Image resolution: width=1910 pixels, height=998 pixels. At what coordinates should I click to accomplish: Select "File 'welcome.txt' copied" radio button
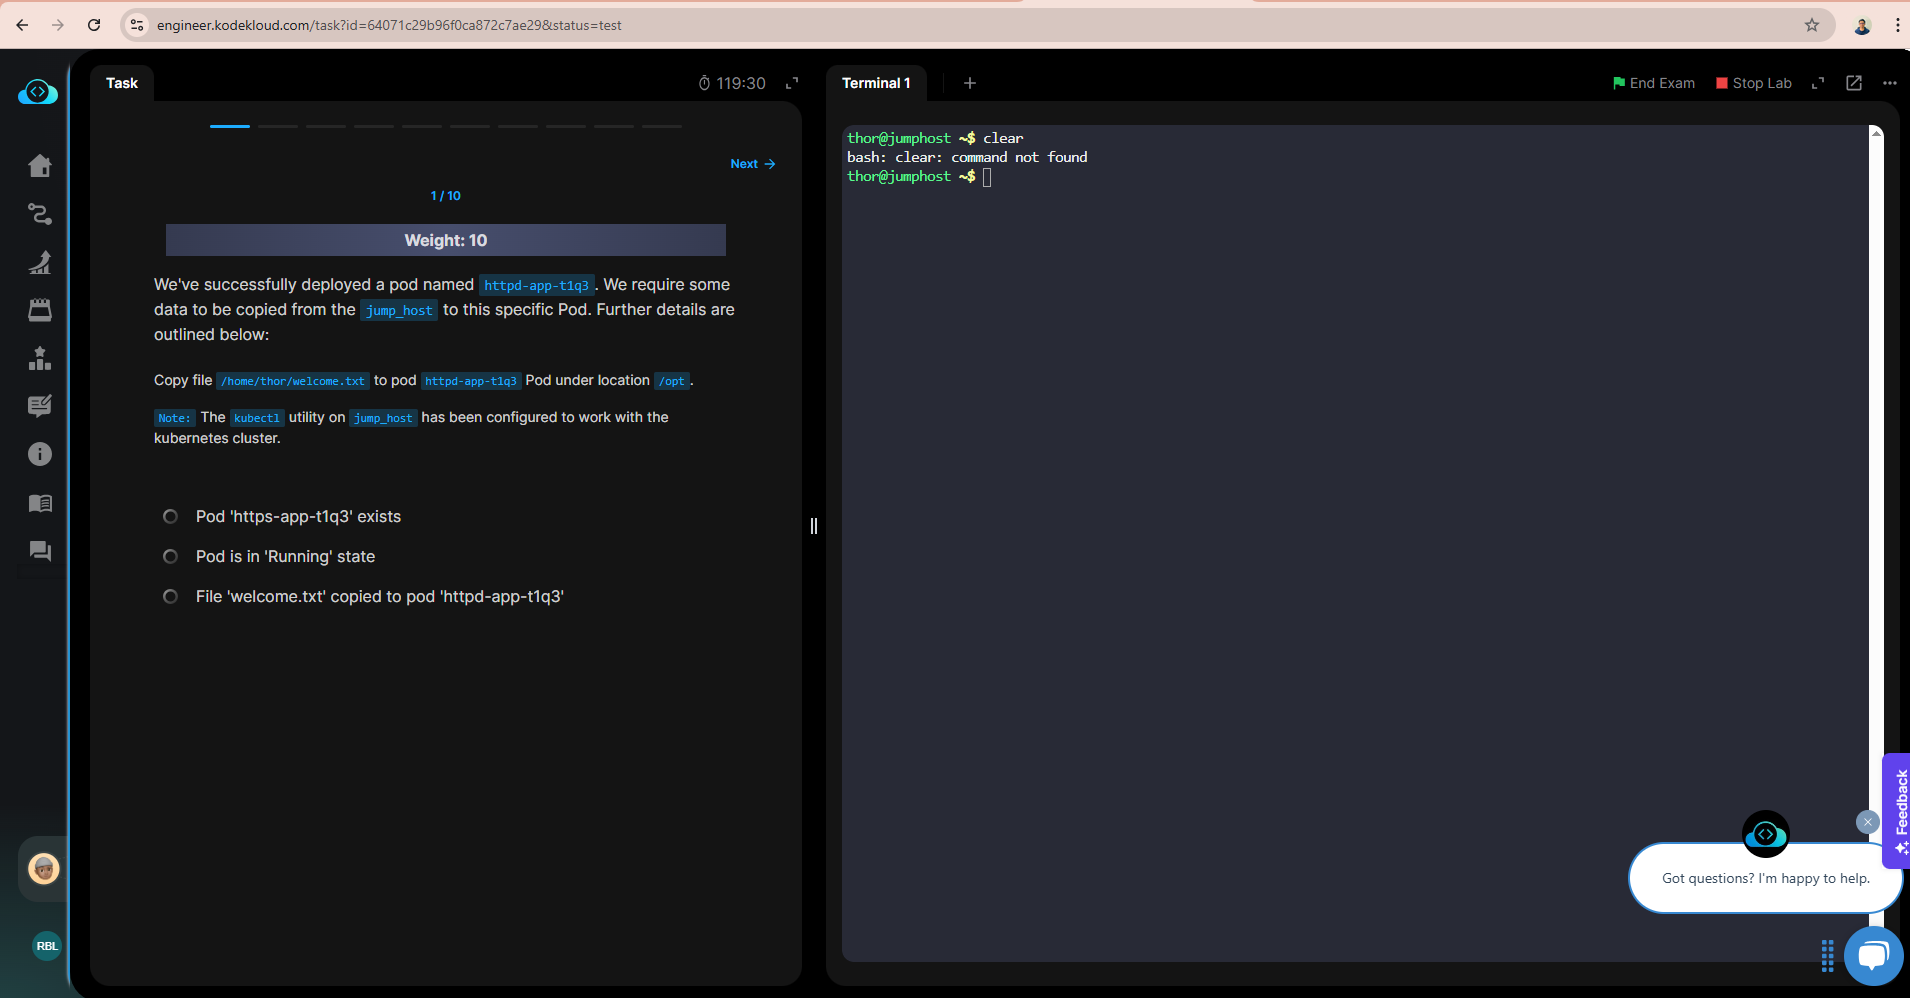171,597
